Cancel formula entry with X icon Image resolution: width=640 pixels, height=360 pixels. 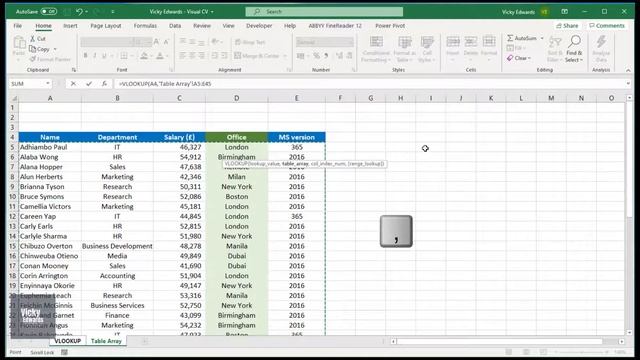point(73,84)
